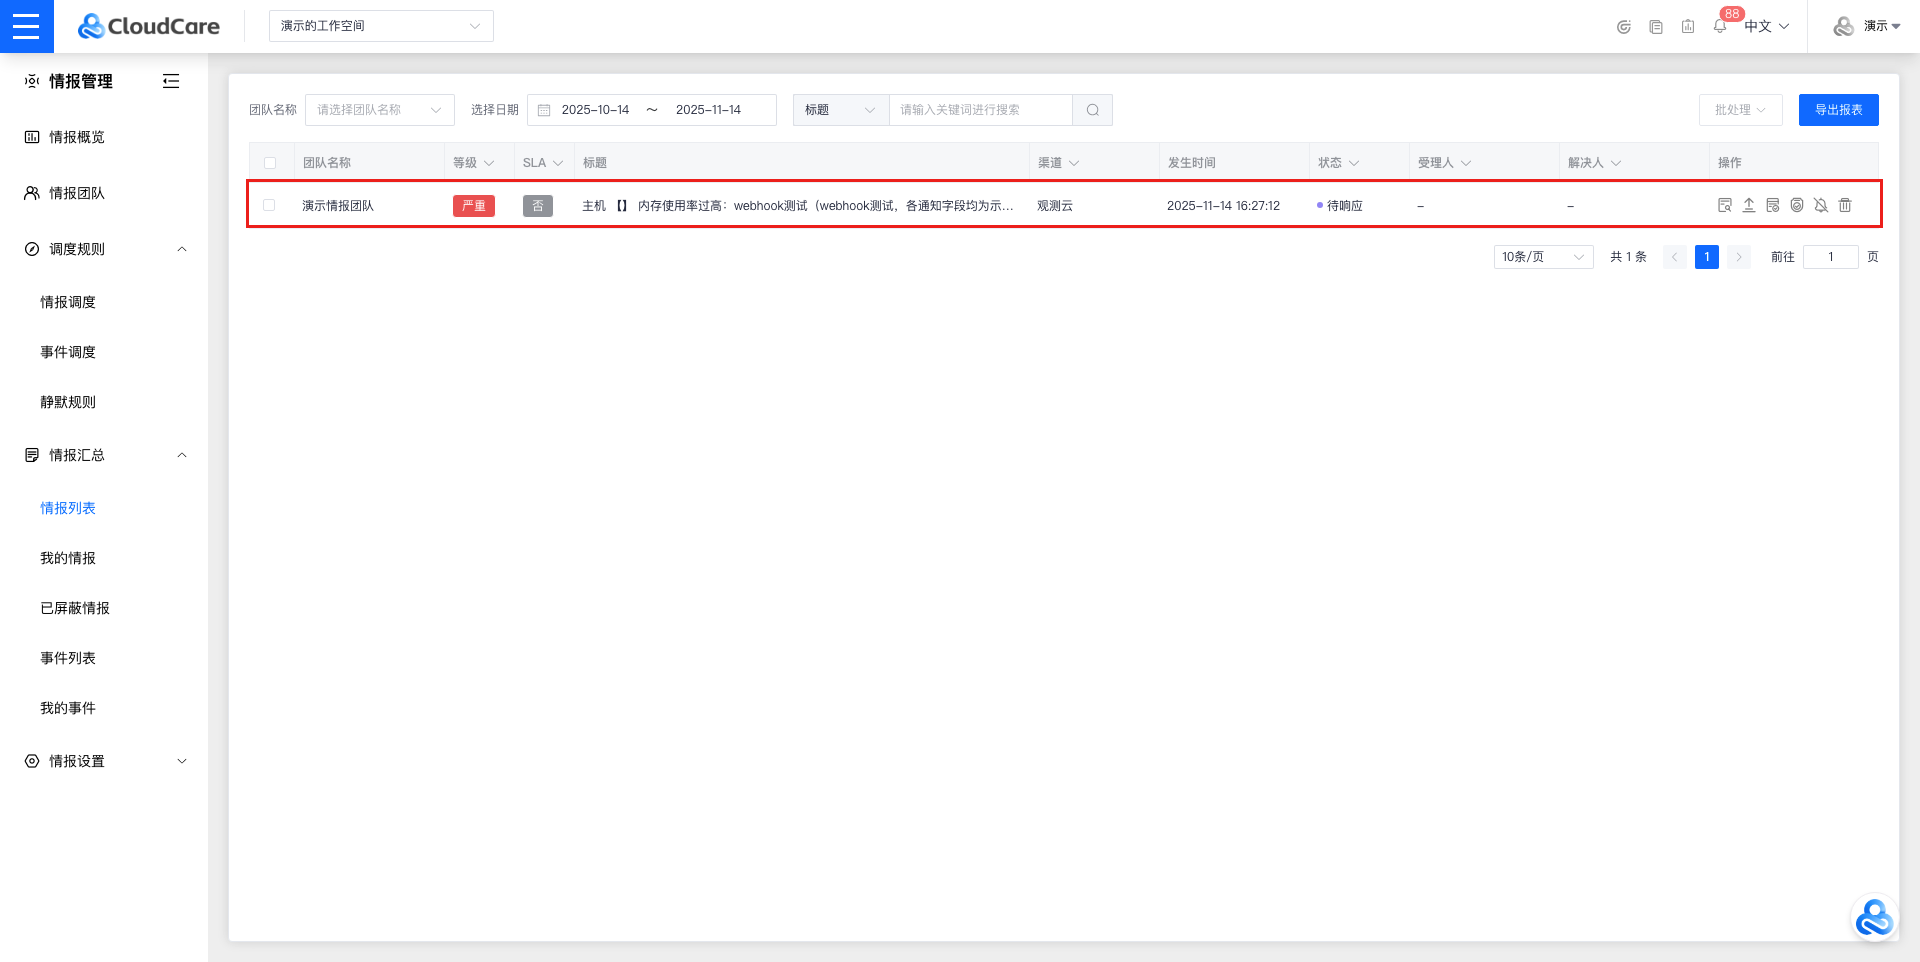
Task: Click the upload arrow icon in the row
Action: tap(1749, 205)
